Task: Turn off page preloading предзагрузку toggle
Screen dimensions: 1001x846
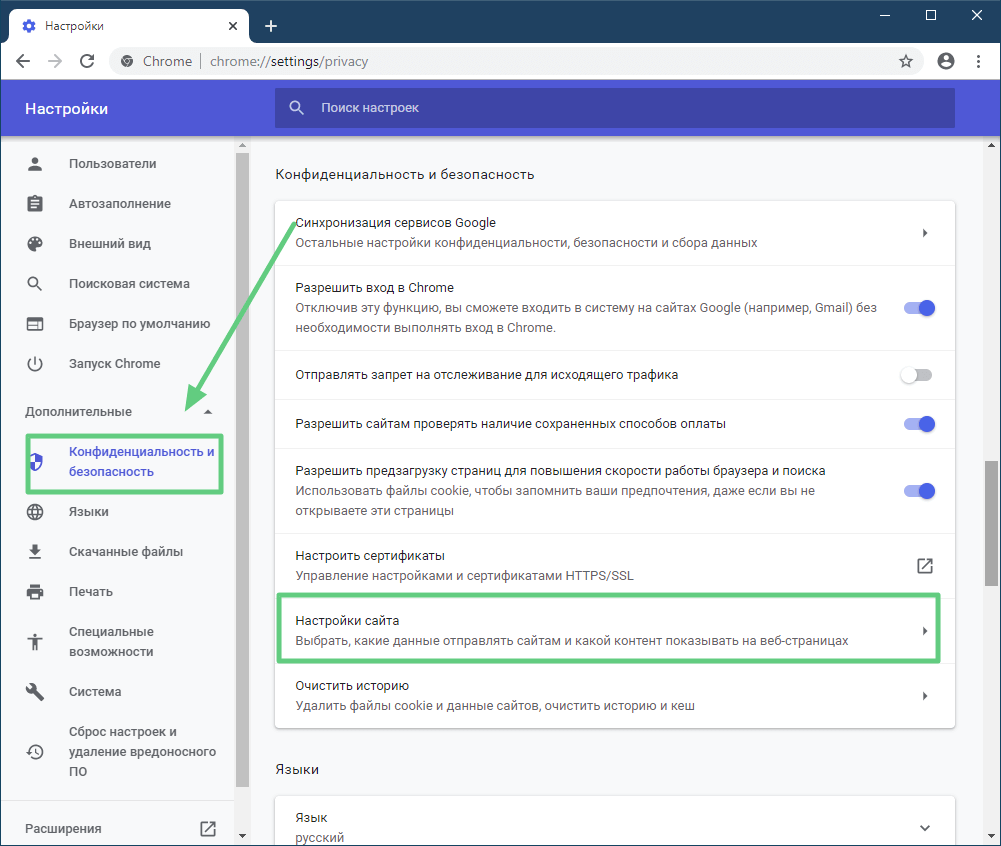Action: [919, 491]
